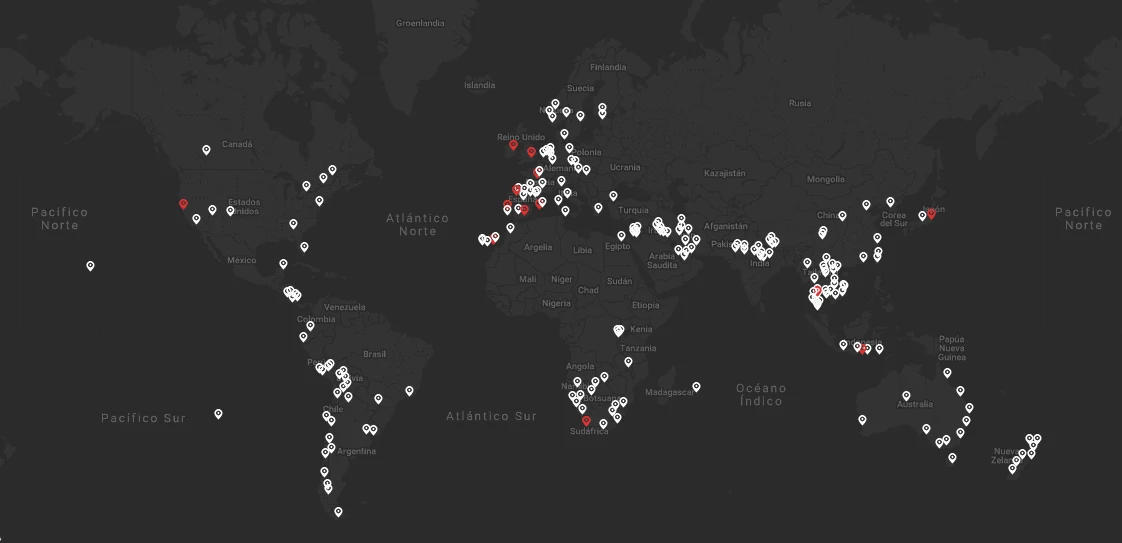Select the red pin left of Reino Unido
The height and width of the screenshot is (543, 1122).
click(x=513, y=145)
